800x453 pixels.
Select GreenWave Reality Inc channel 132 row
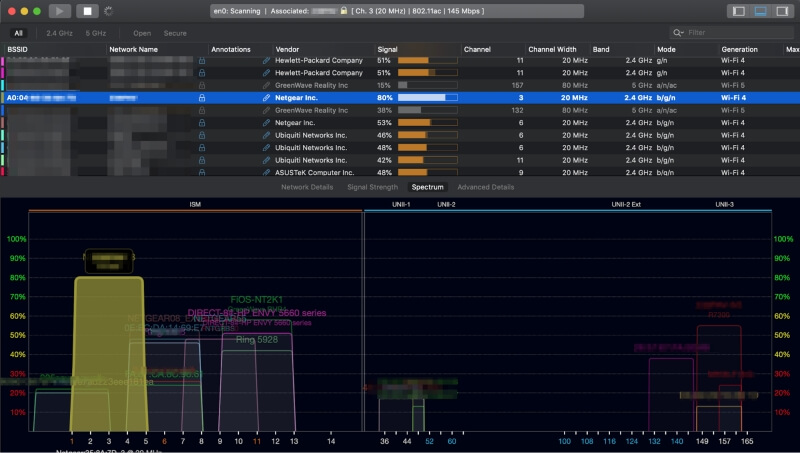tap(400, 110)
